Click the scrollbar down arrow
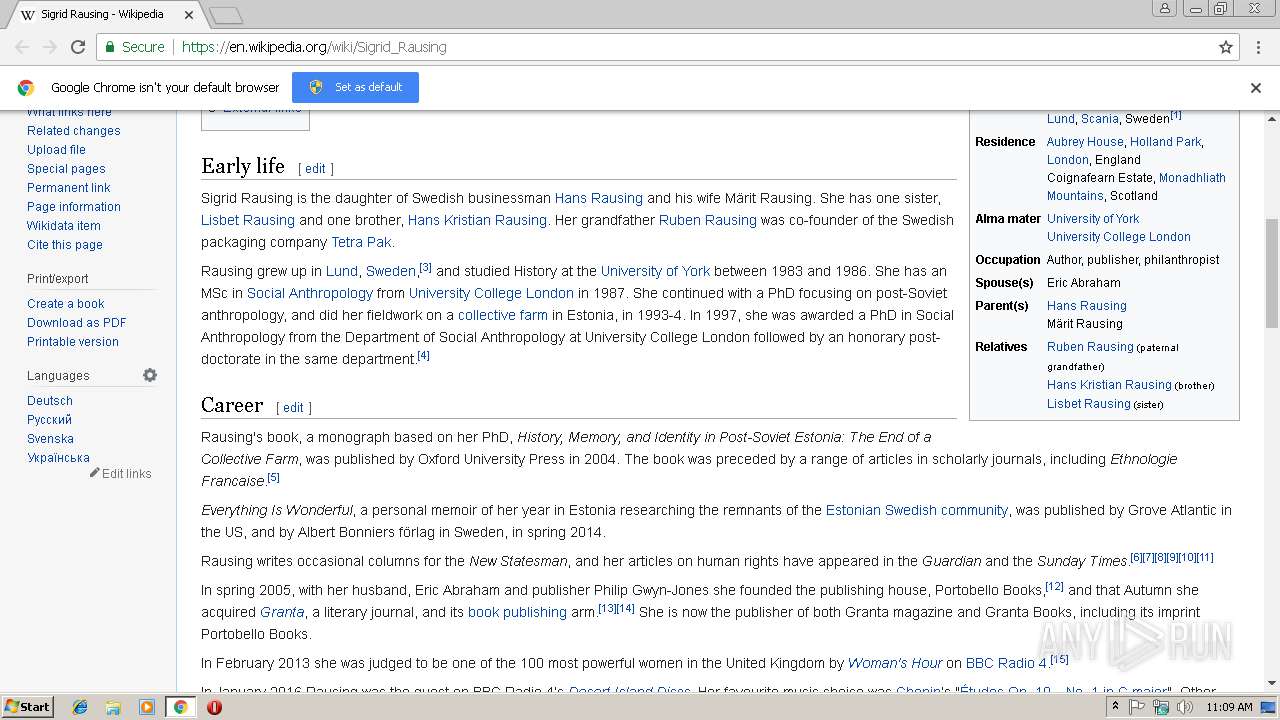Viewport: 1280px width, 720px height. (x=1272, y=684)
